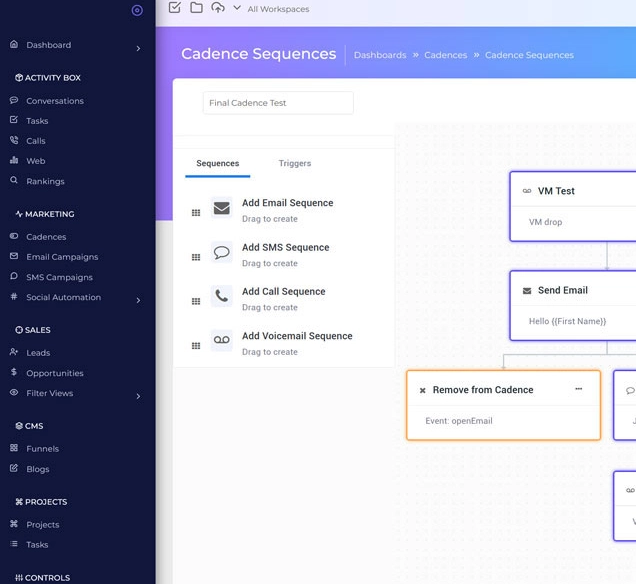The height and width of the screenshot is (584, 636).
Task: Click the cloud upload icon in top bar
Action: pyautogui.click(x=217, y=8)
